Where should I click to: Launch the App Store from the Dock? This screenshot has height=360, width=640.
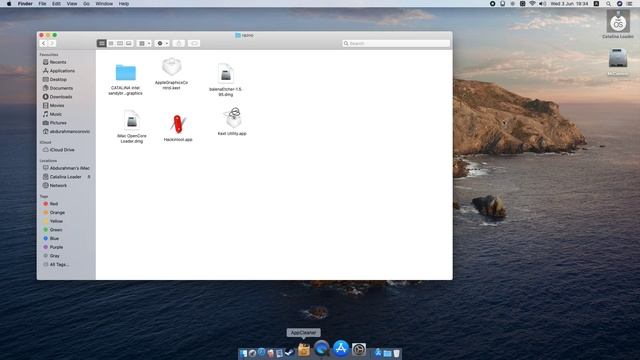pyautogui.click(x=341, y=349)
